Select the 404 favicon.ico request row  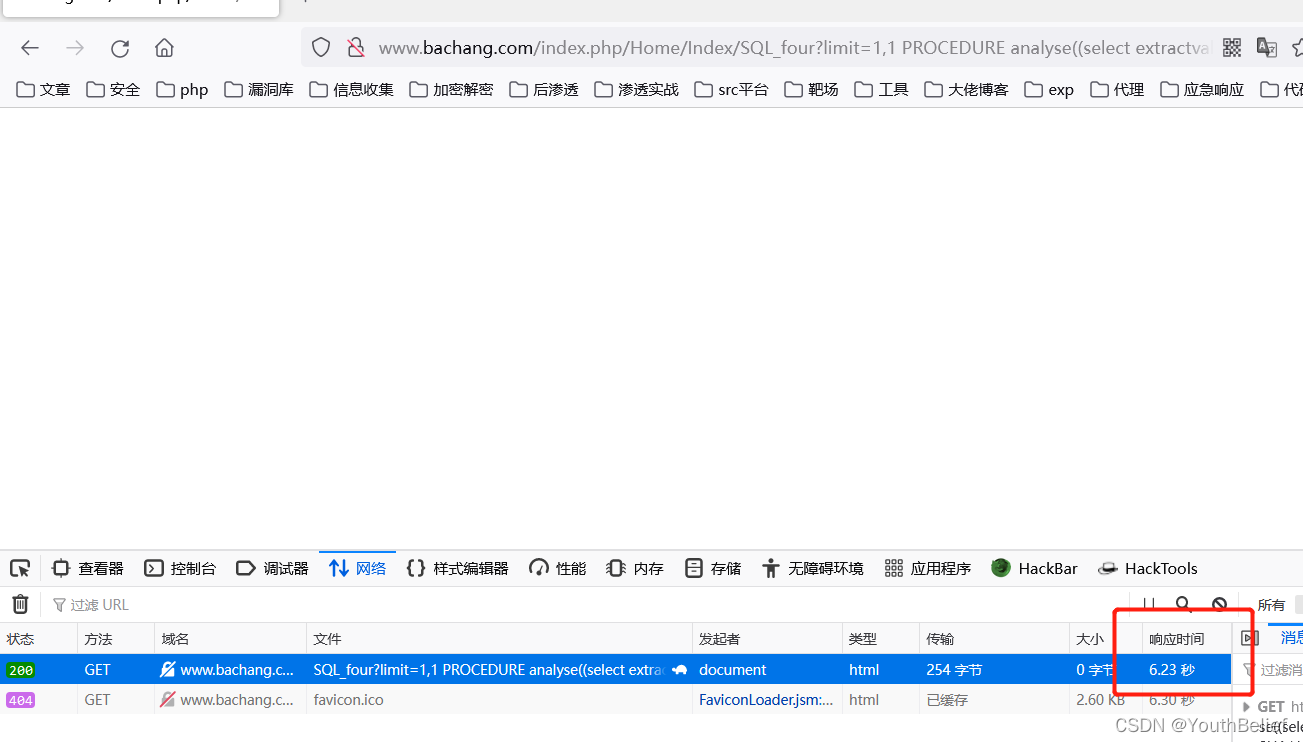[615, 700]
